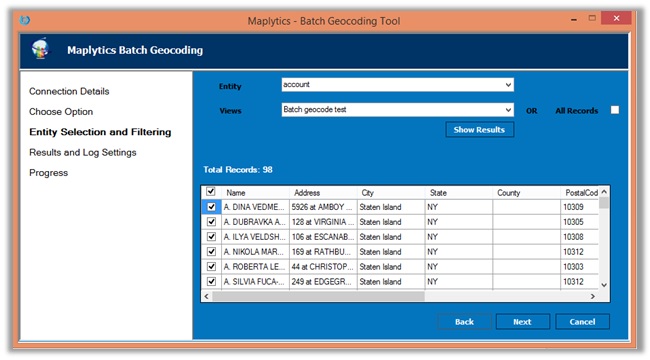Click the Back button
Screen dimensions: 650x360
tap(464, 321)
